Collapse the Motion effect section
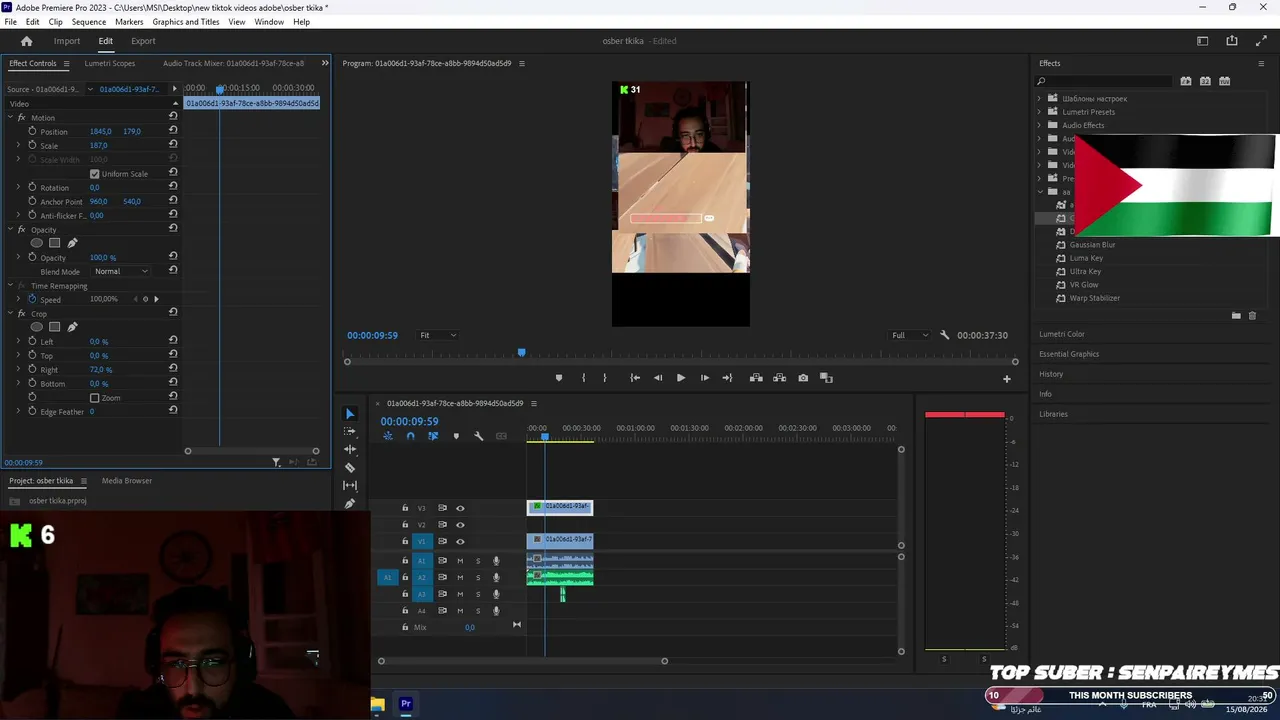This screenshot has width=1280, height=720. tap(10, 117)
